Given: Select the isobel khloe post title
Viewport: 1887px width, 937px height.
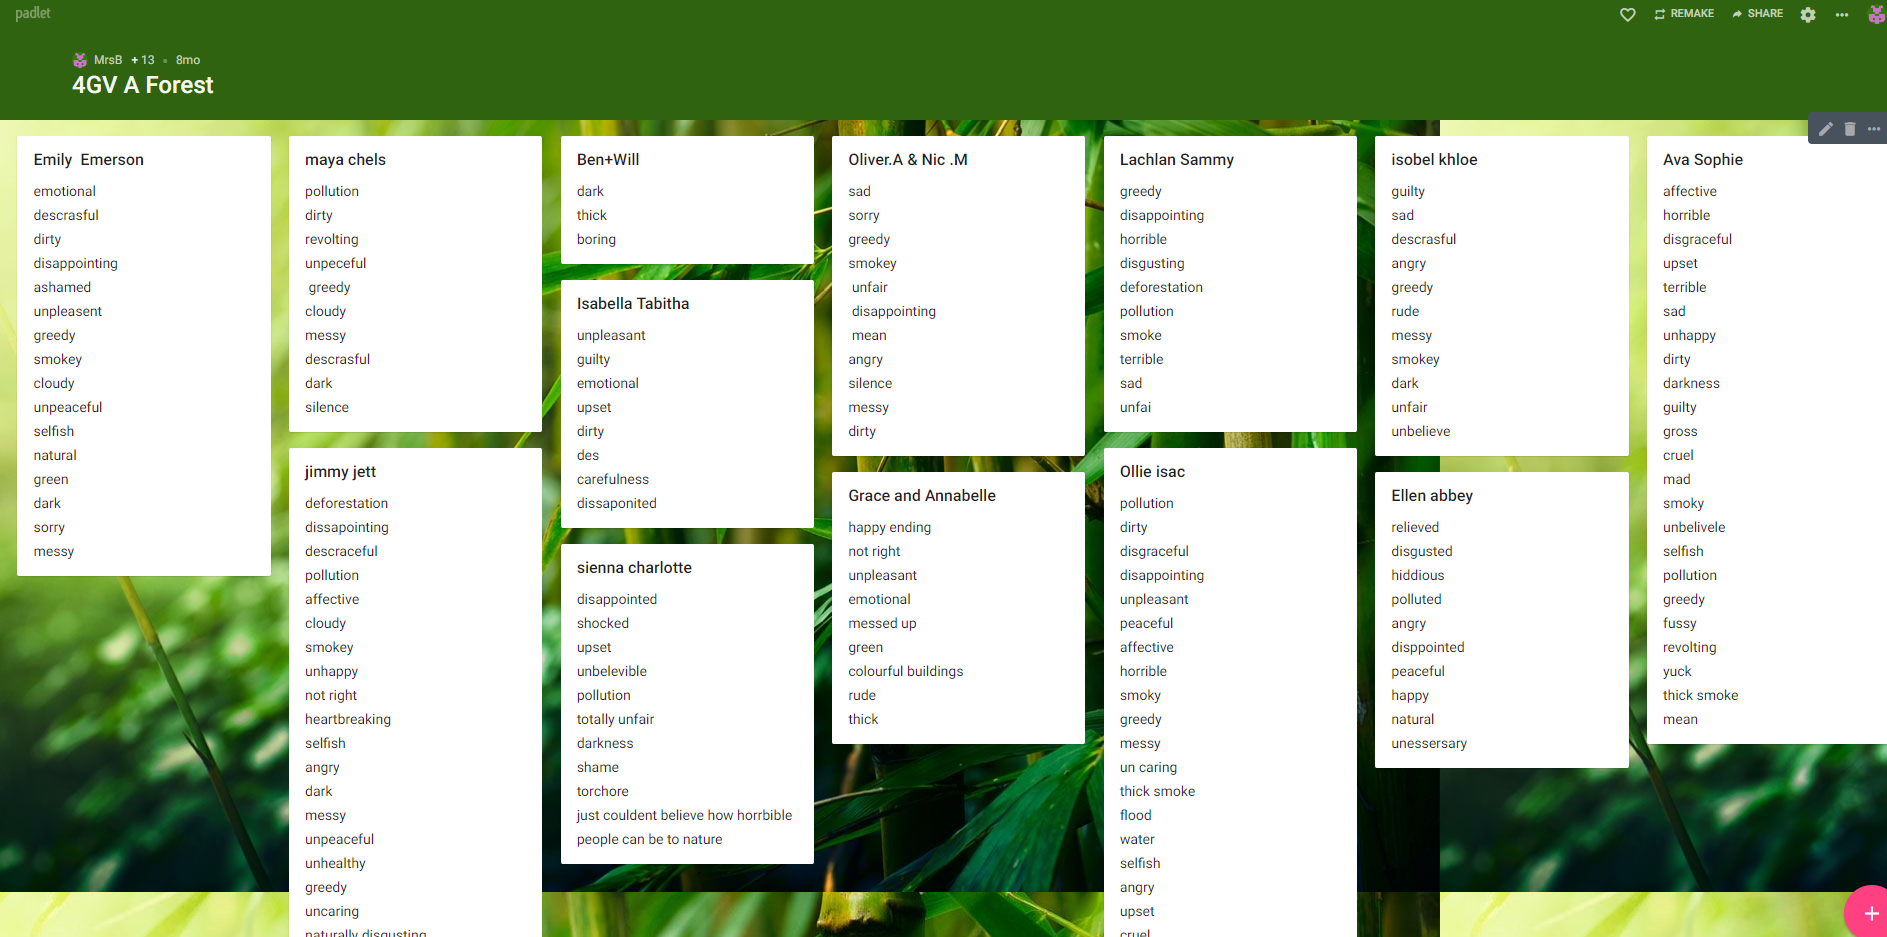Looking at the screenshot, I should click(x=1434, y=160).
